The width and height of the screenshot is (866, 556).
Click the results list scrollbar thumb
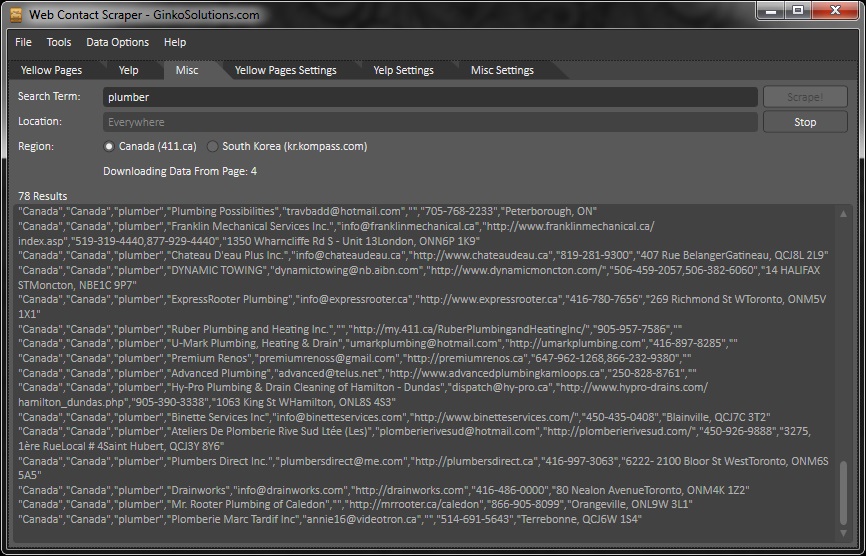(x=843, y=493)
